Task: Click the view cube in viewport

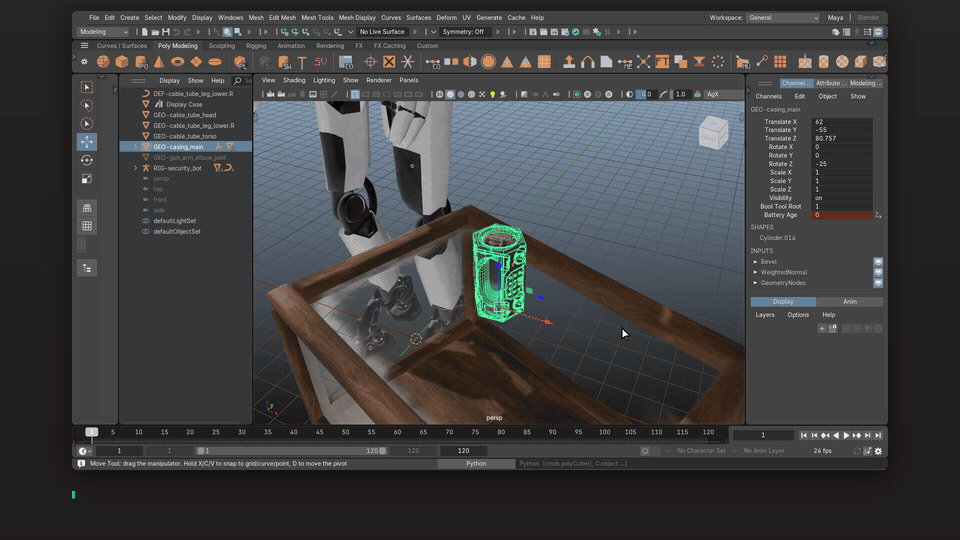Action: pyautogui.click(x=713, y=132)
